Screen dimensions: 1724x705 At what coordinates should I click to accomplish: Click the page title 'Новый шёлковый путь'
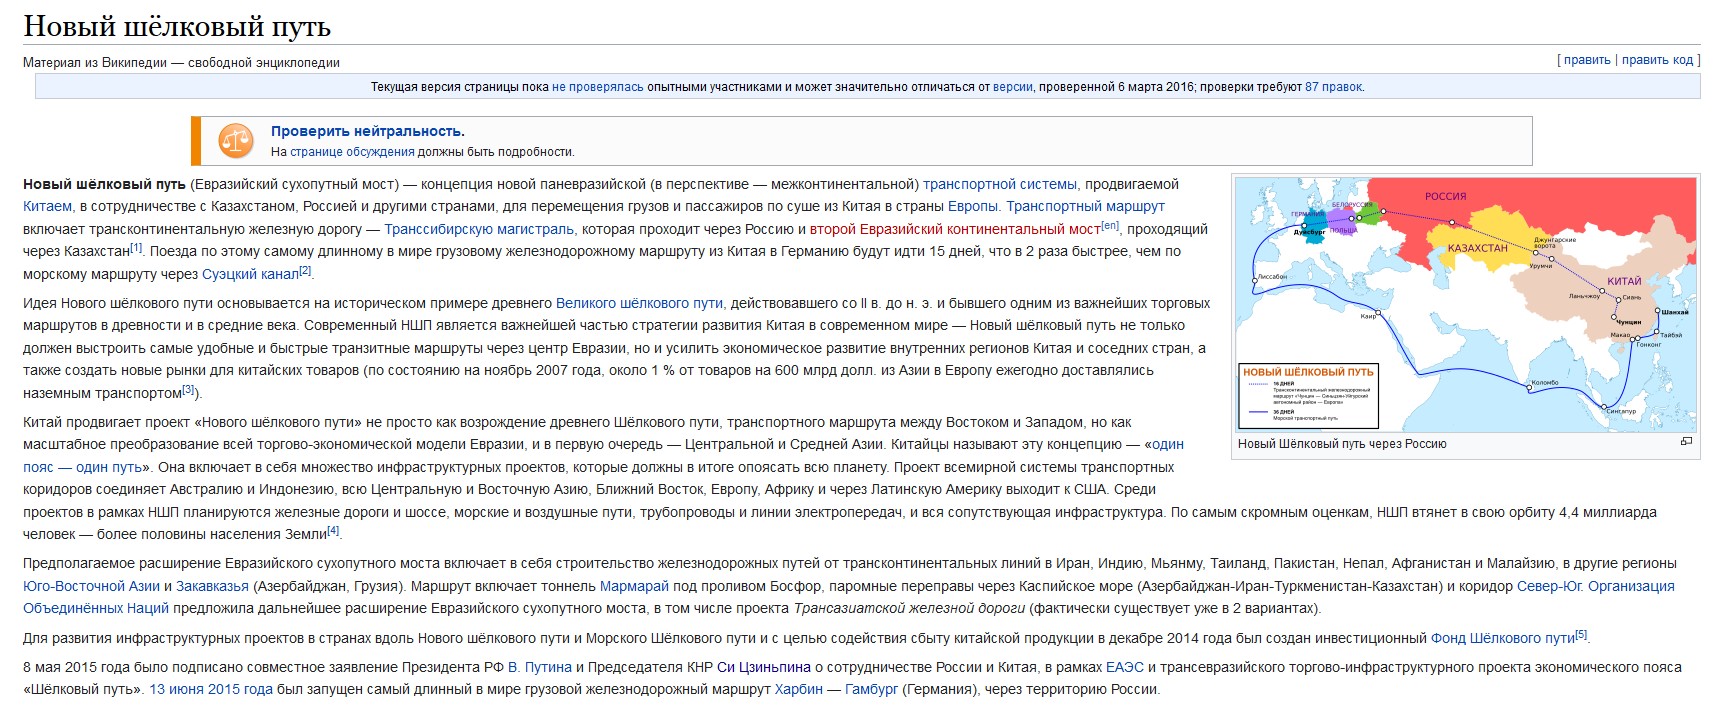[177, 26]
